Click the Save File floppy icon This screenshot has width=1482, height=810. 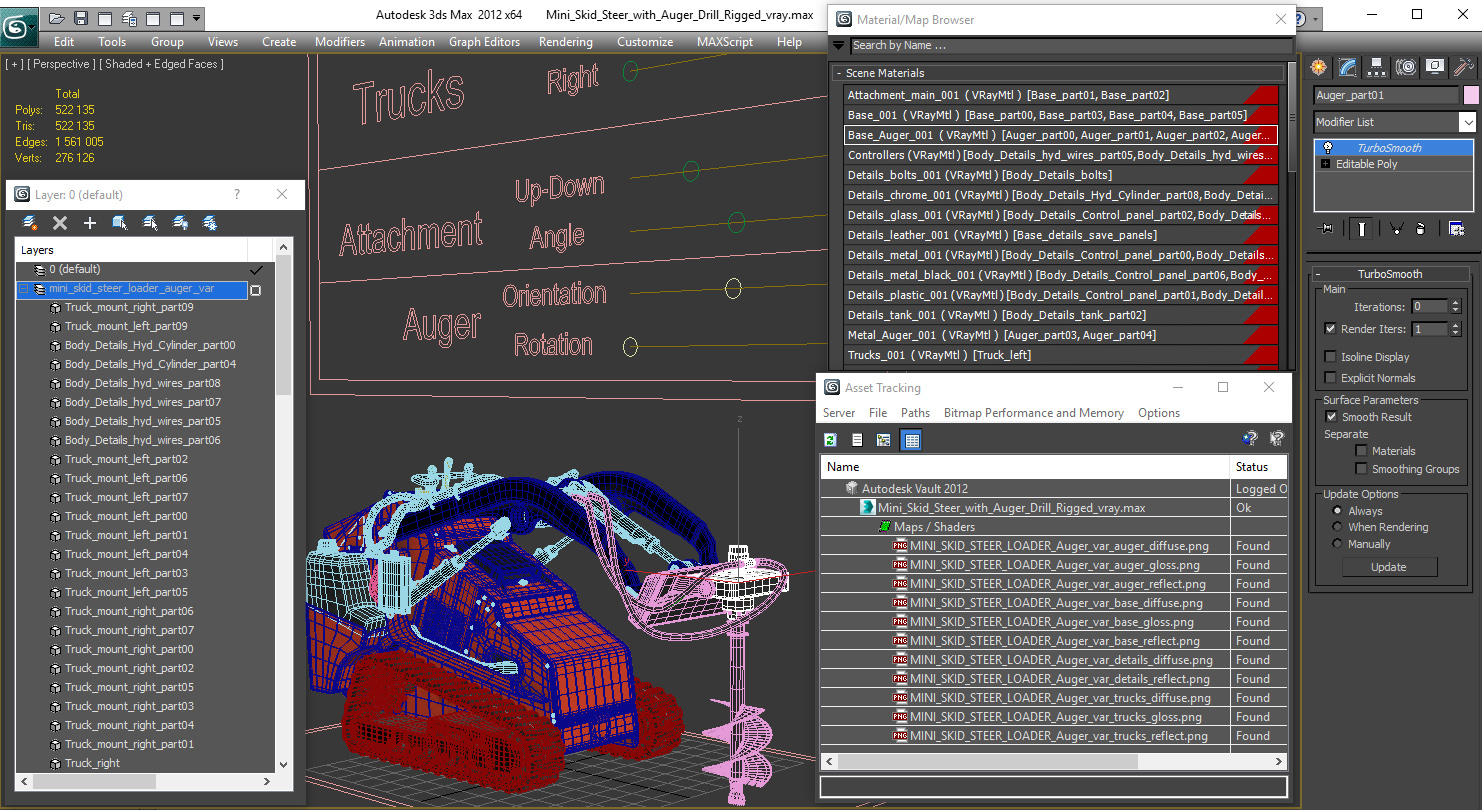pos(81,18)
